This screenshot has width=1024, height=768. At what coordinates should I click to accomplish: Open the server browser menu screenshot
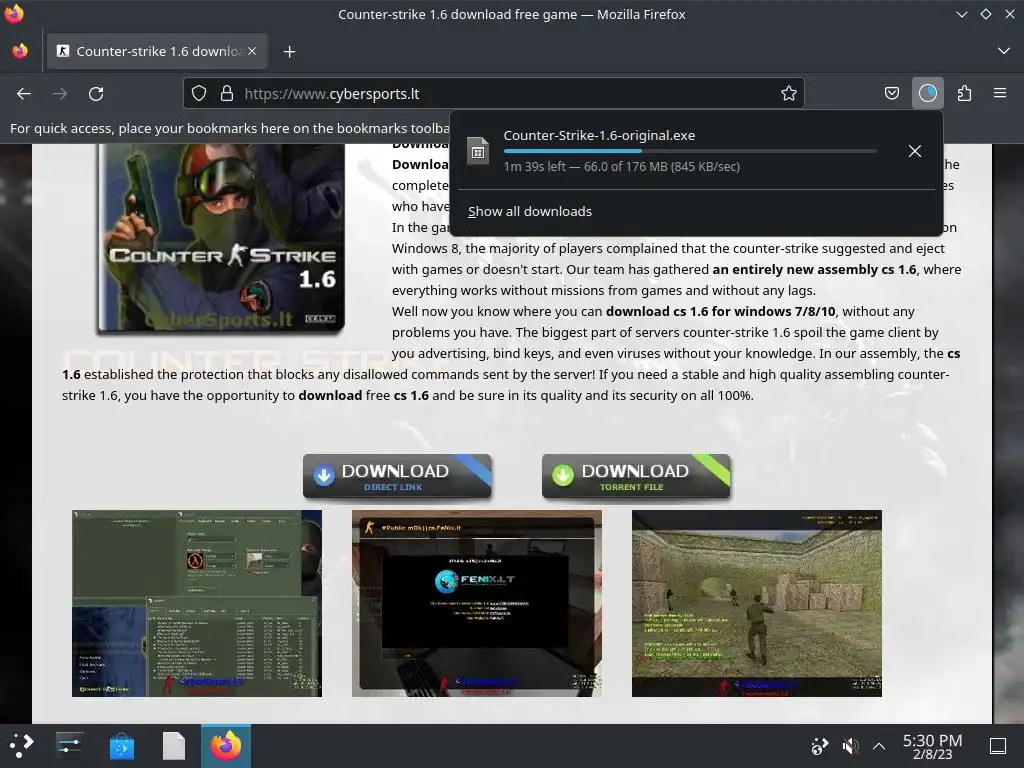tap(197, 603)
